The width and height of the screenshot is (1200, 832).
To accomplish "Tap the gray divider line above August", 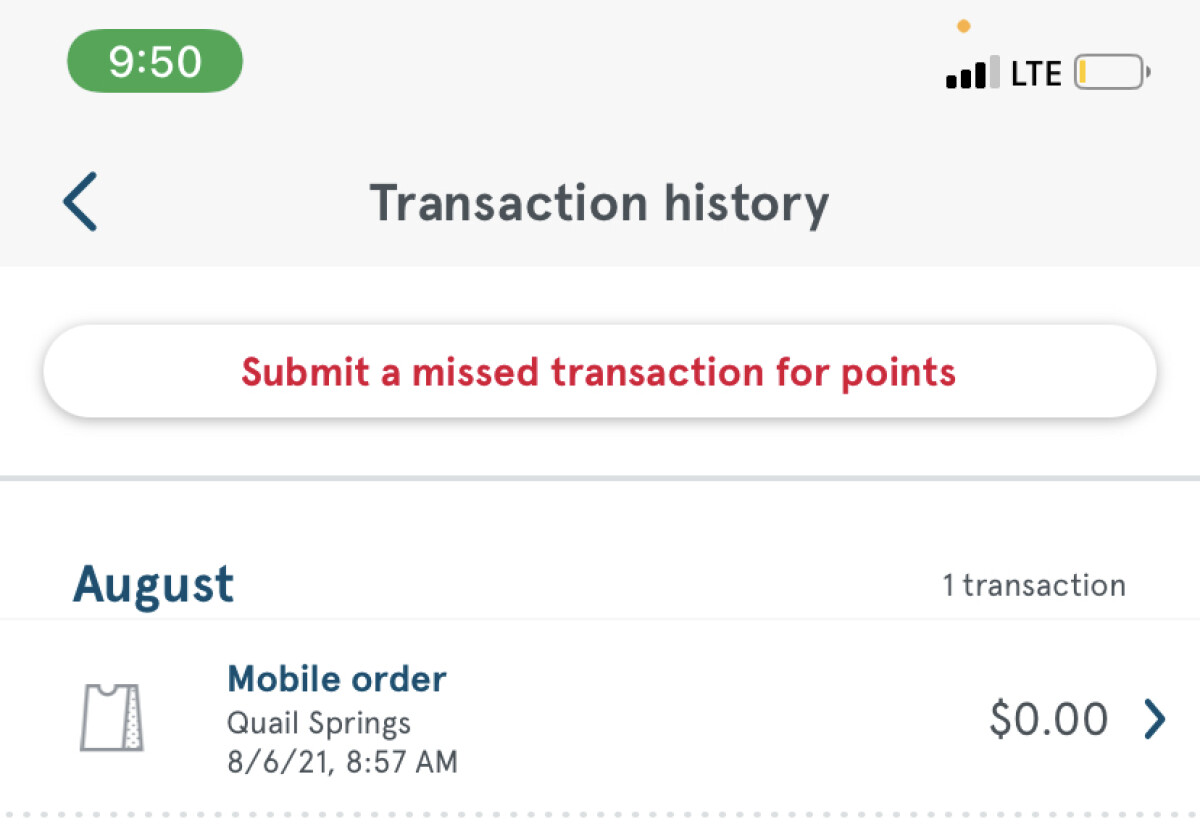I will click(600, 478).
